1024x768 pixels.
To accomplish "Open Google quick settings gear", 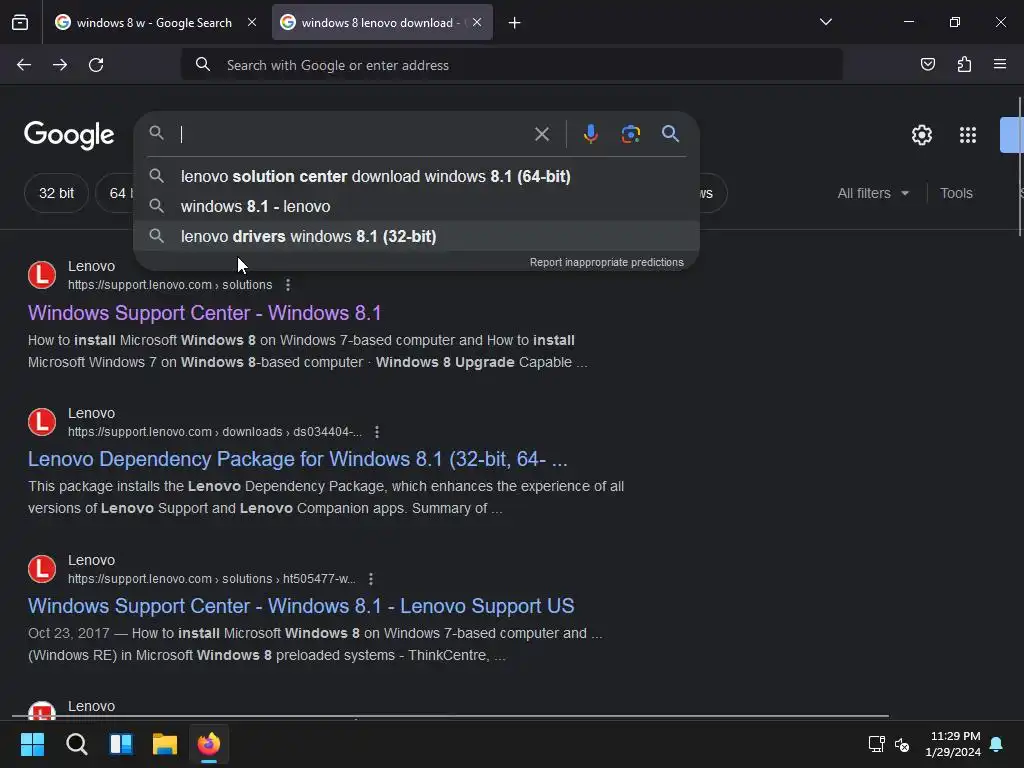I will point(921,135).
